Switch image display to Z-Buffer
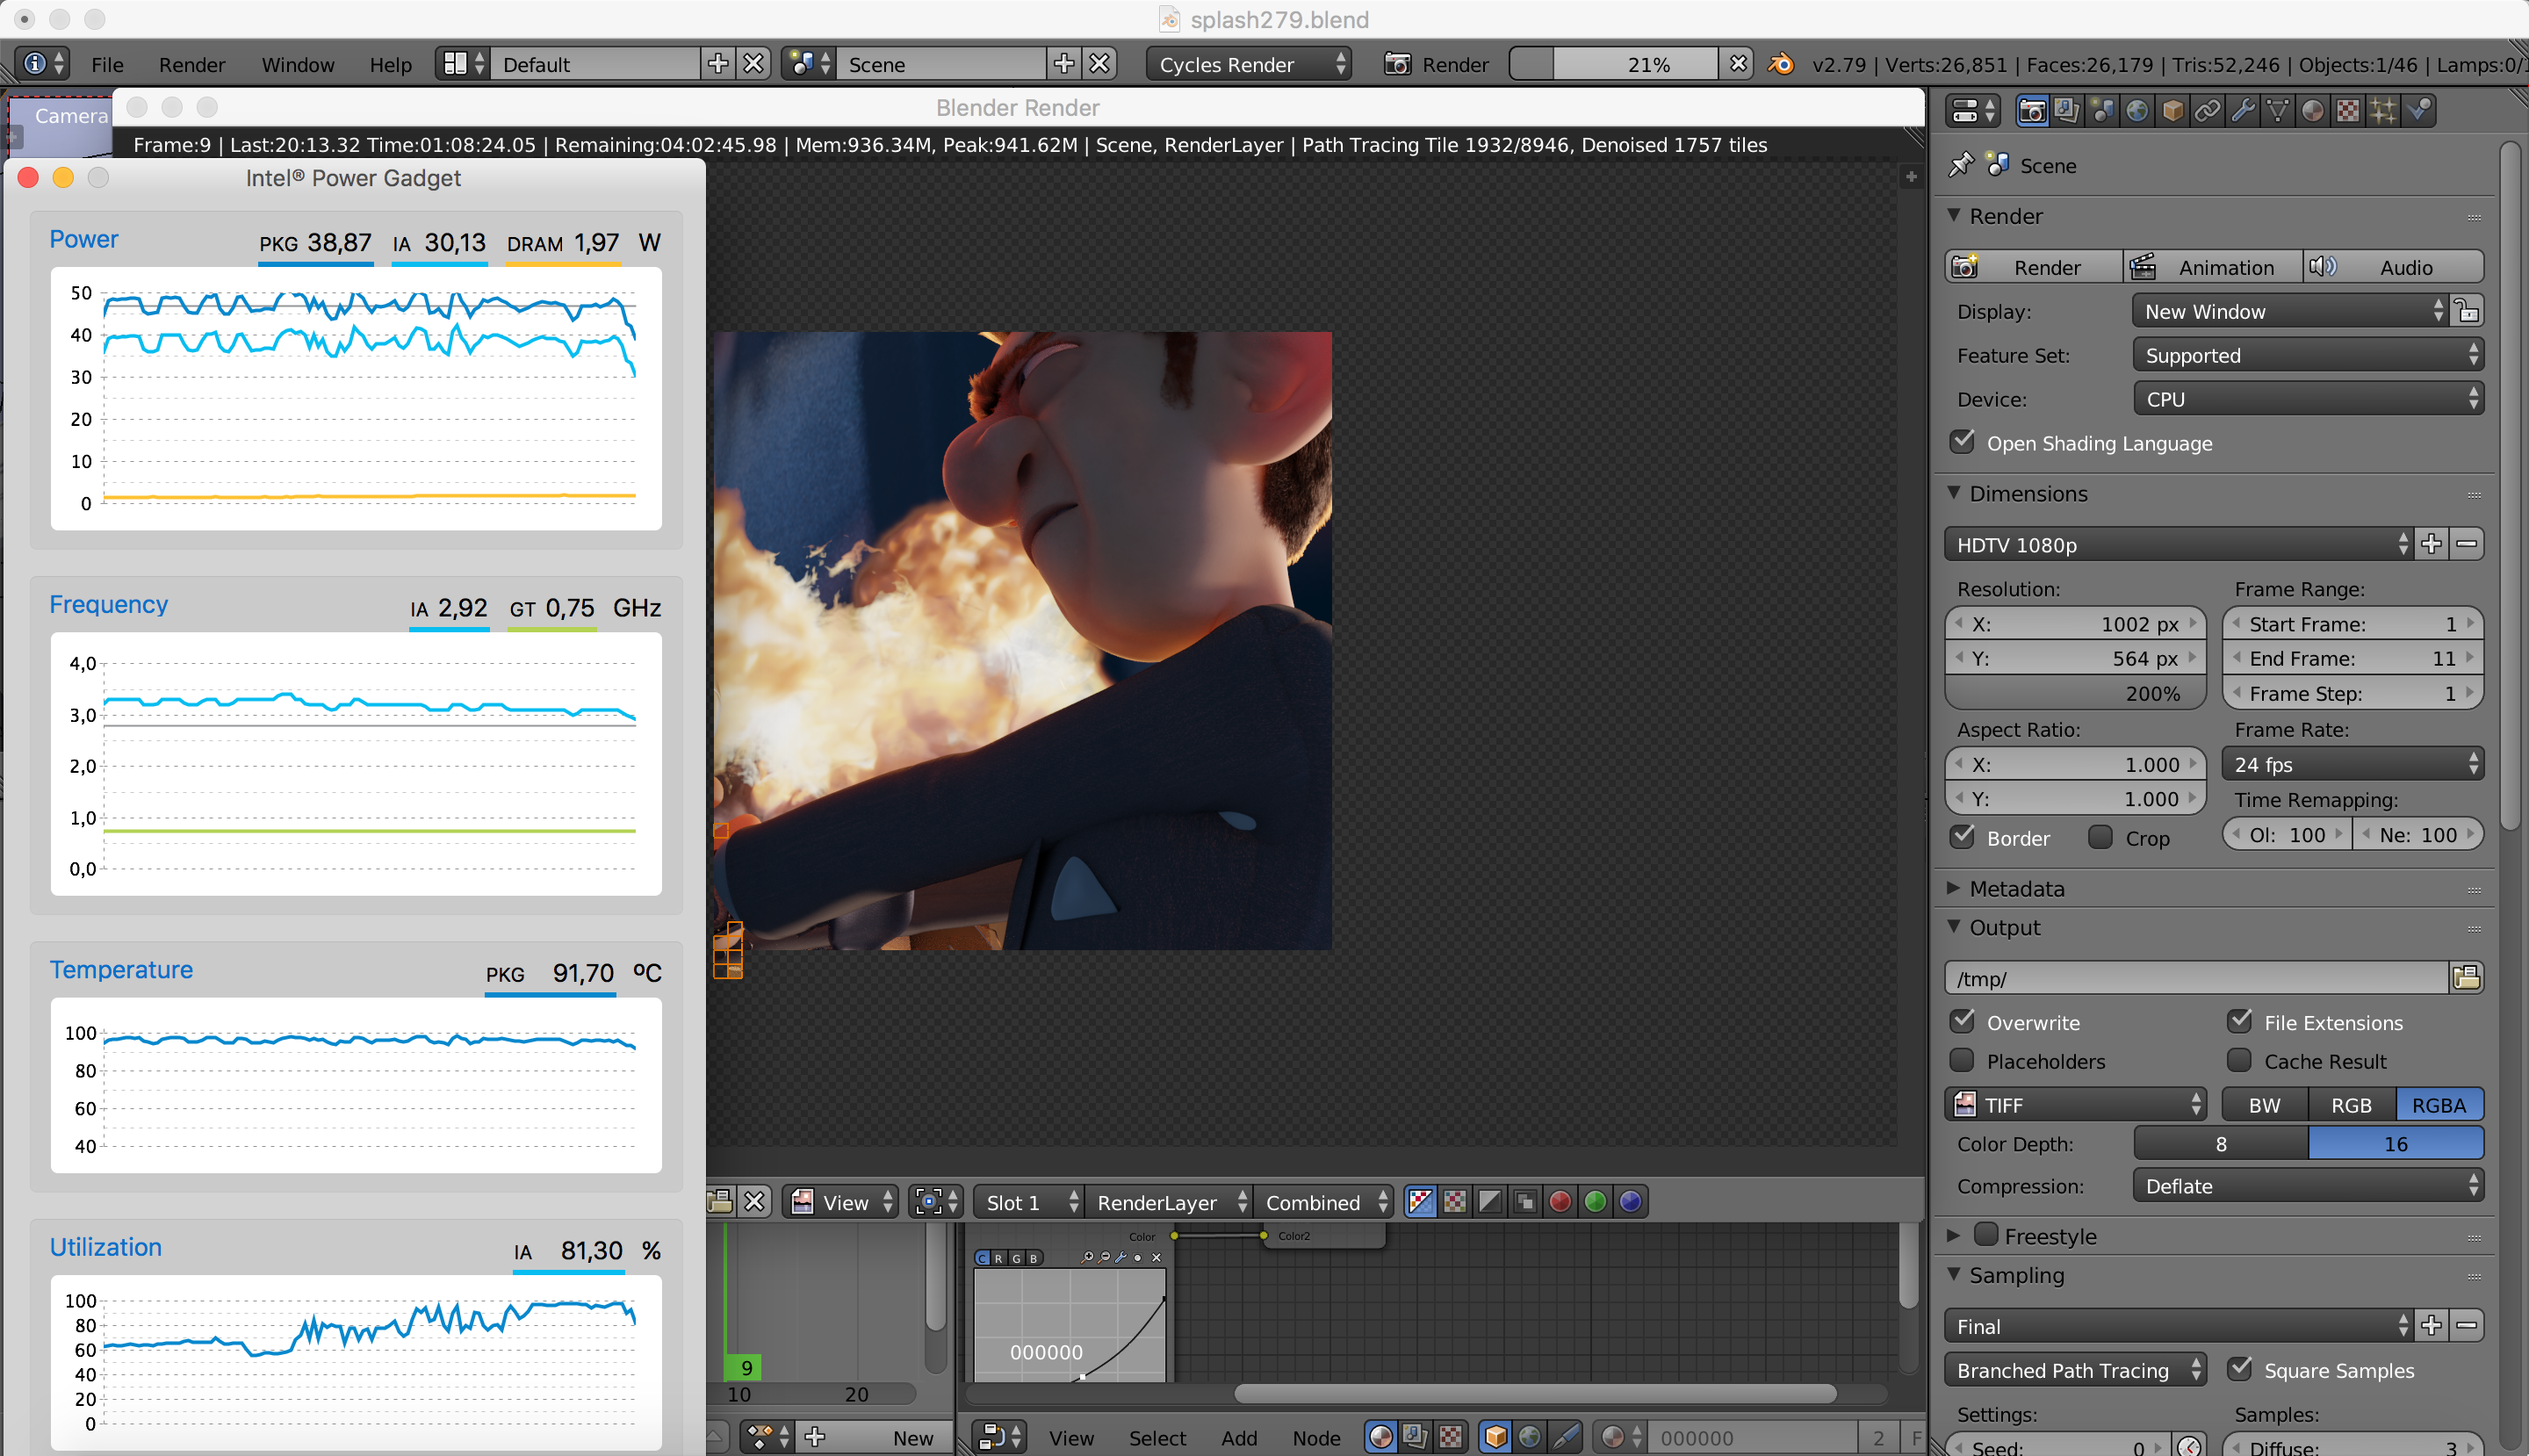 (1525, 1202)
